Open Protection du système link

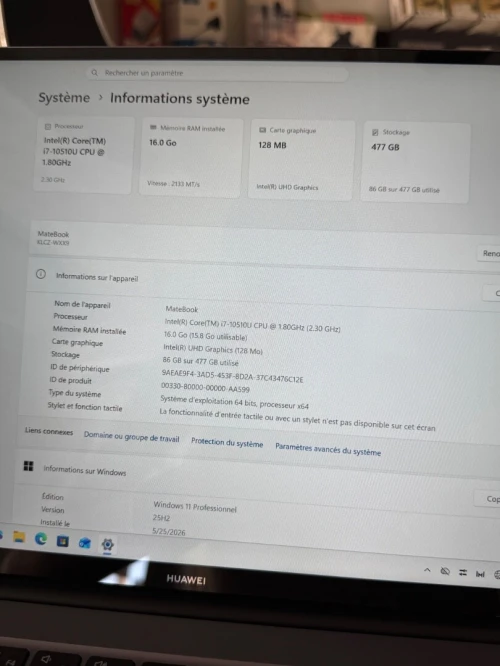227,443
